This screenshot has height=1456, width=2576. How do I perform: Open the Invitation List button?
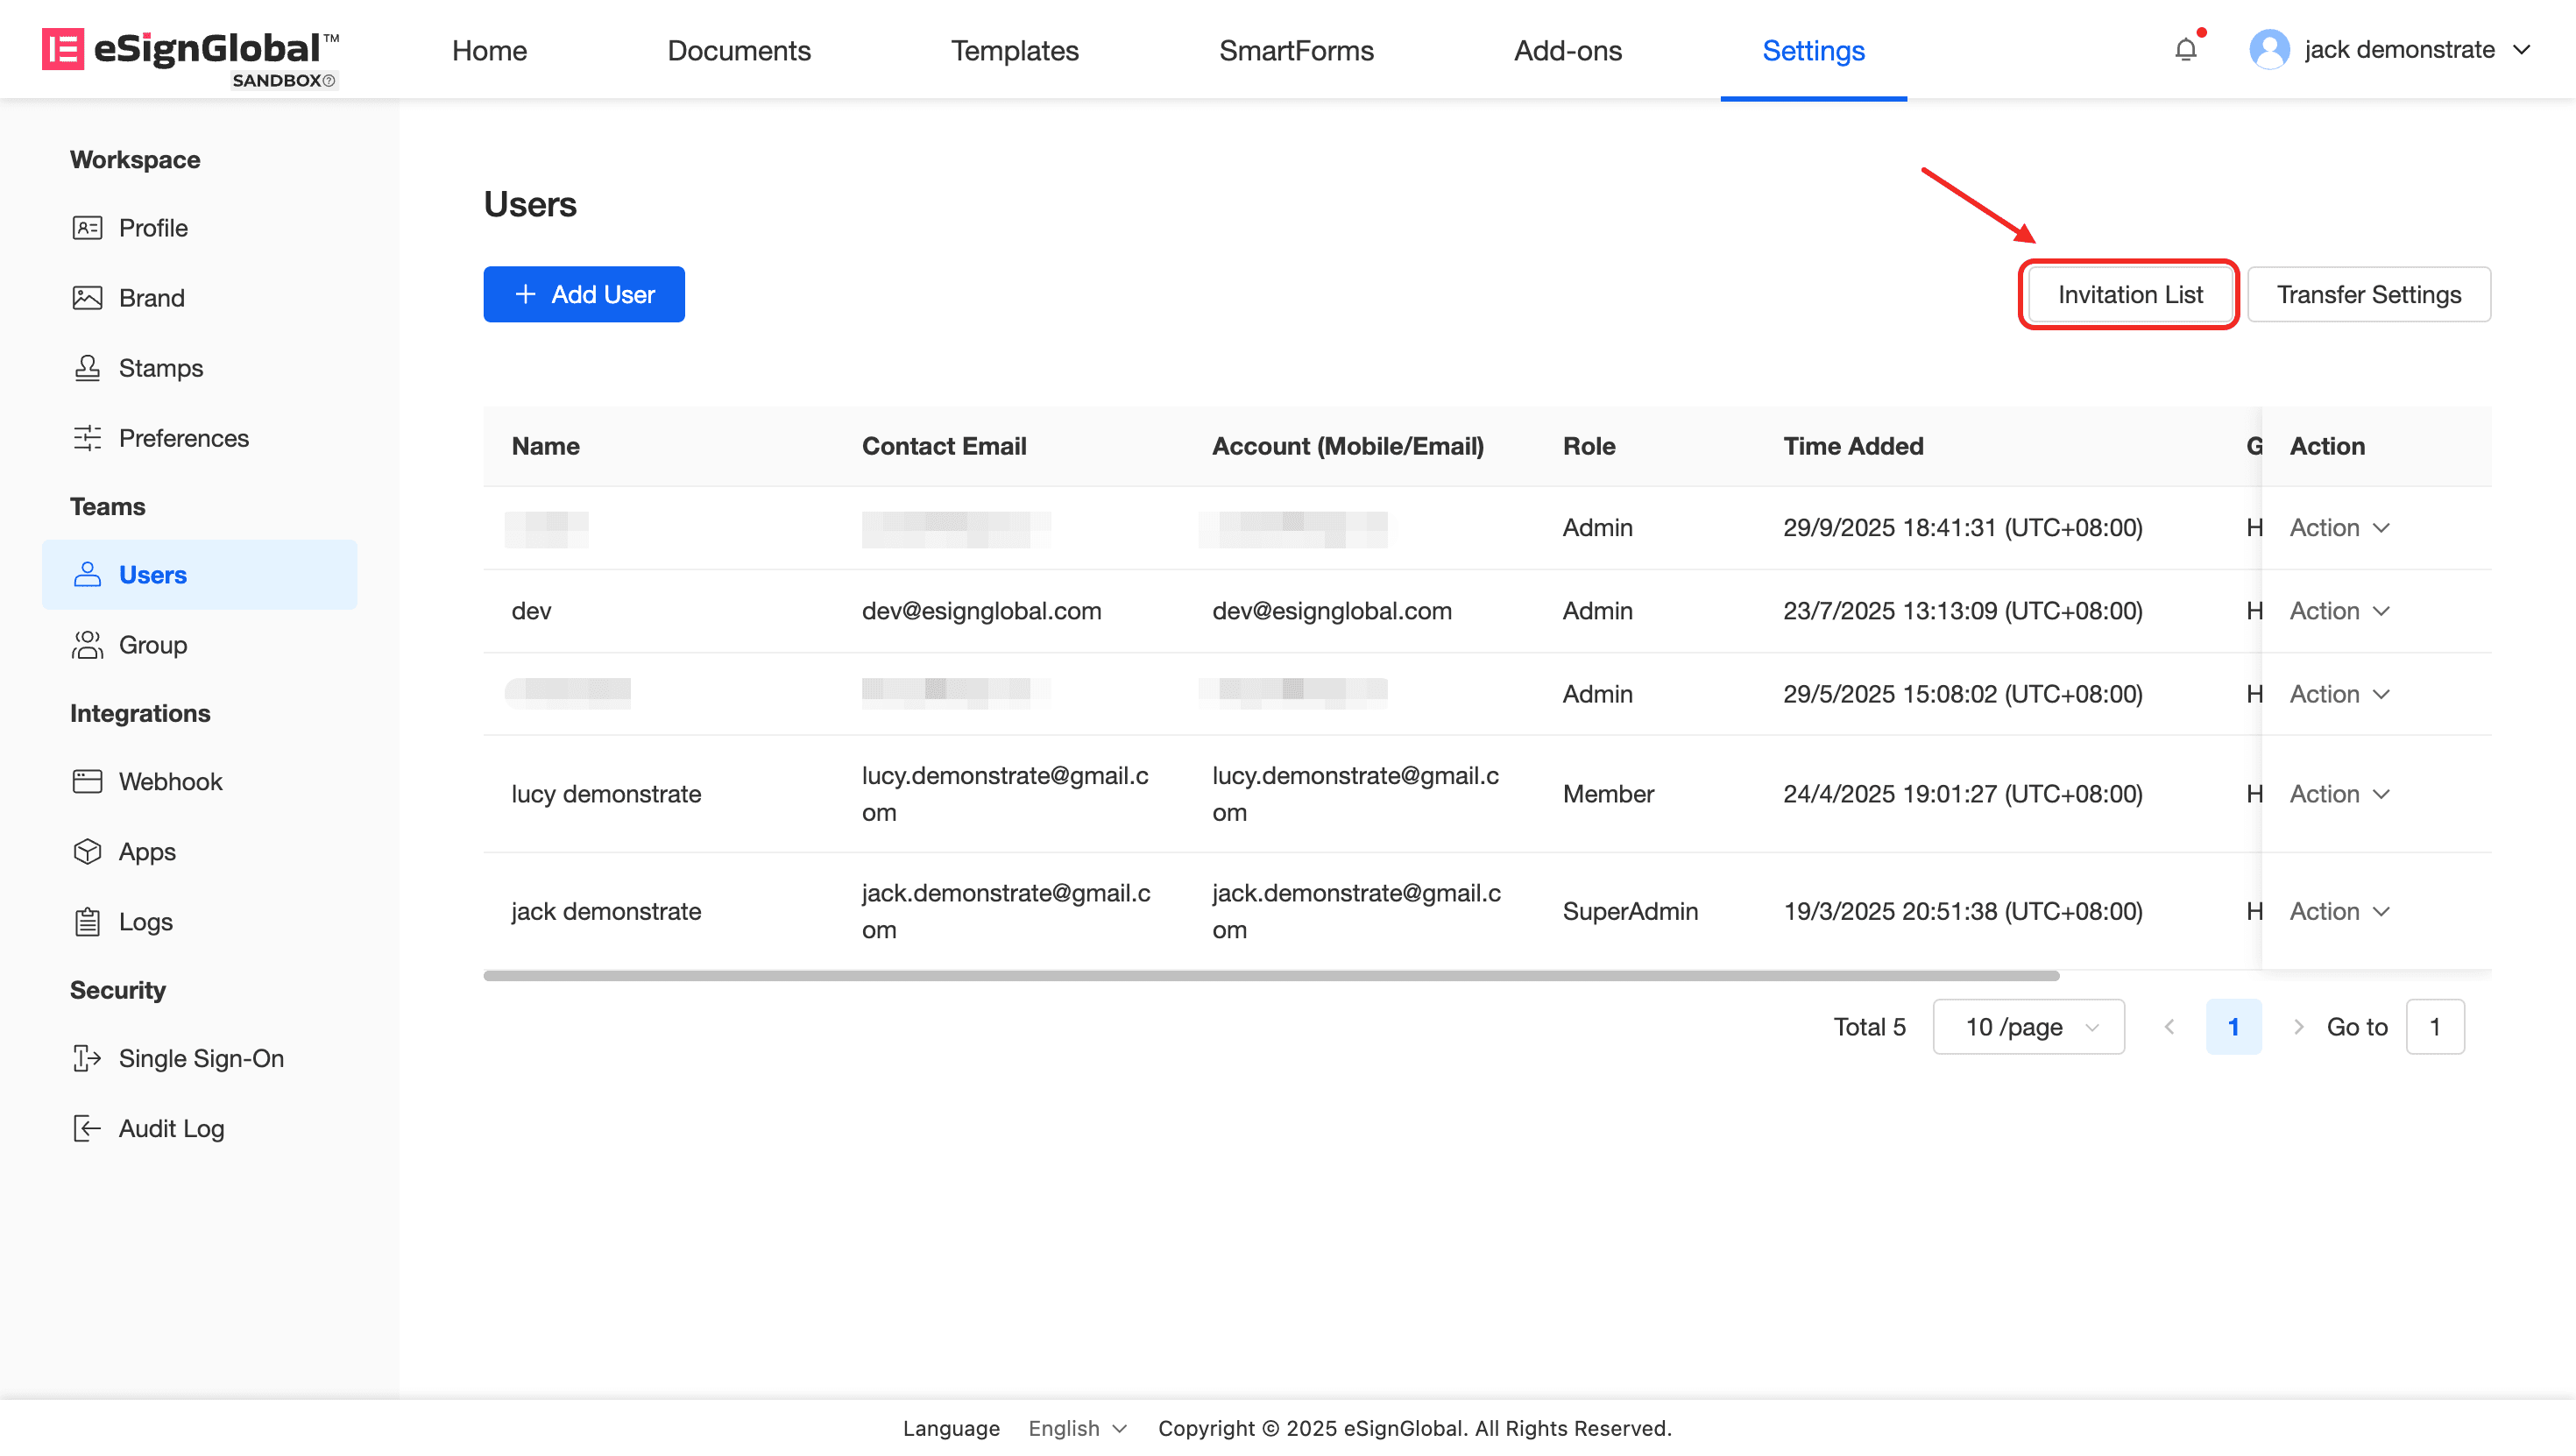[2129, 294]
